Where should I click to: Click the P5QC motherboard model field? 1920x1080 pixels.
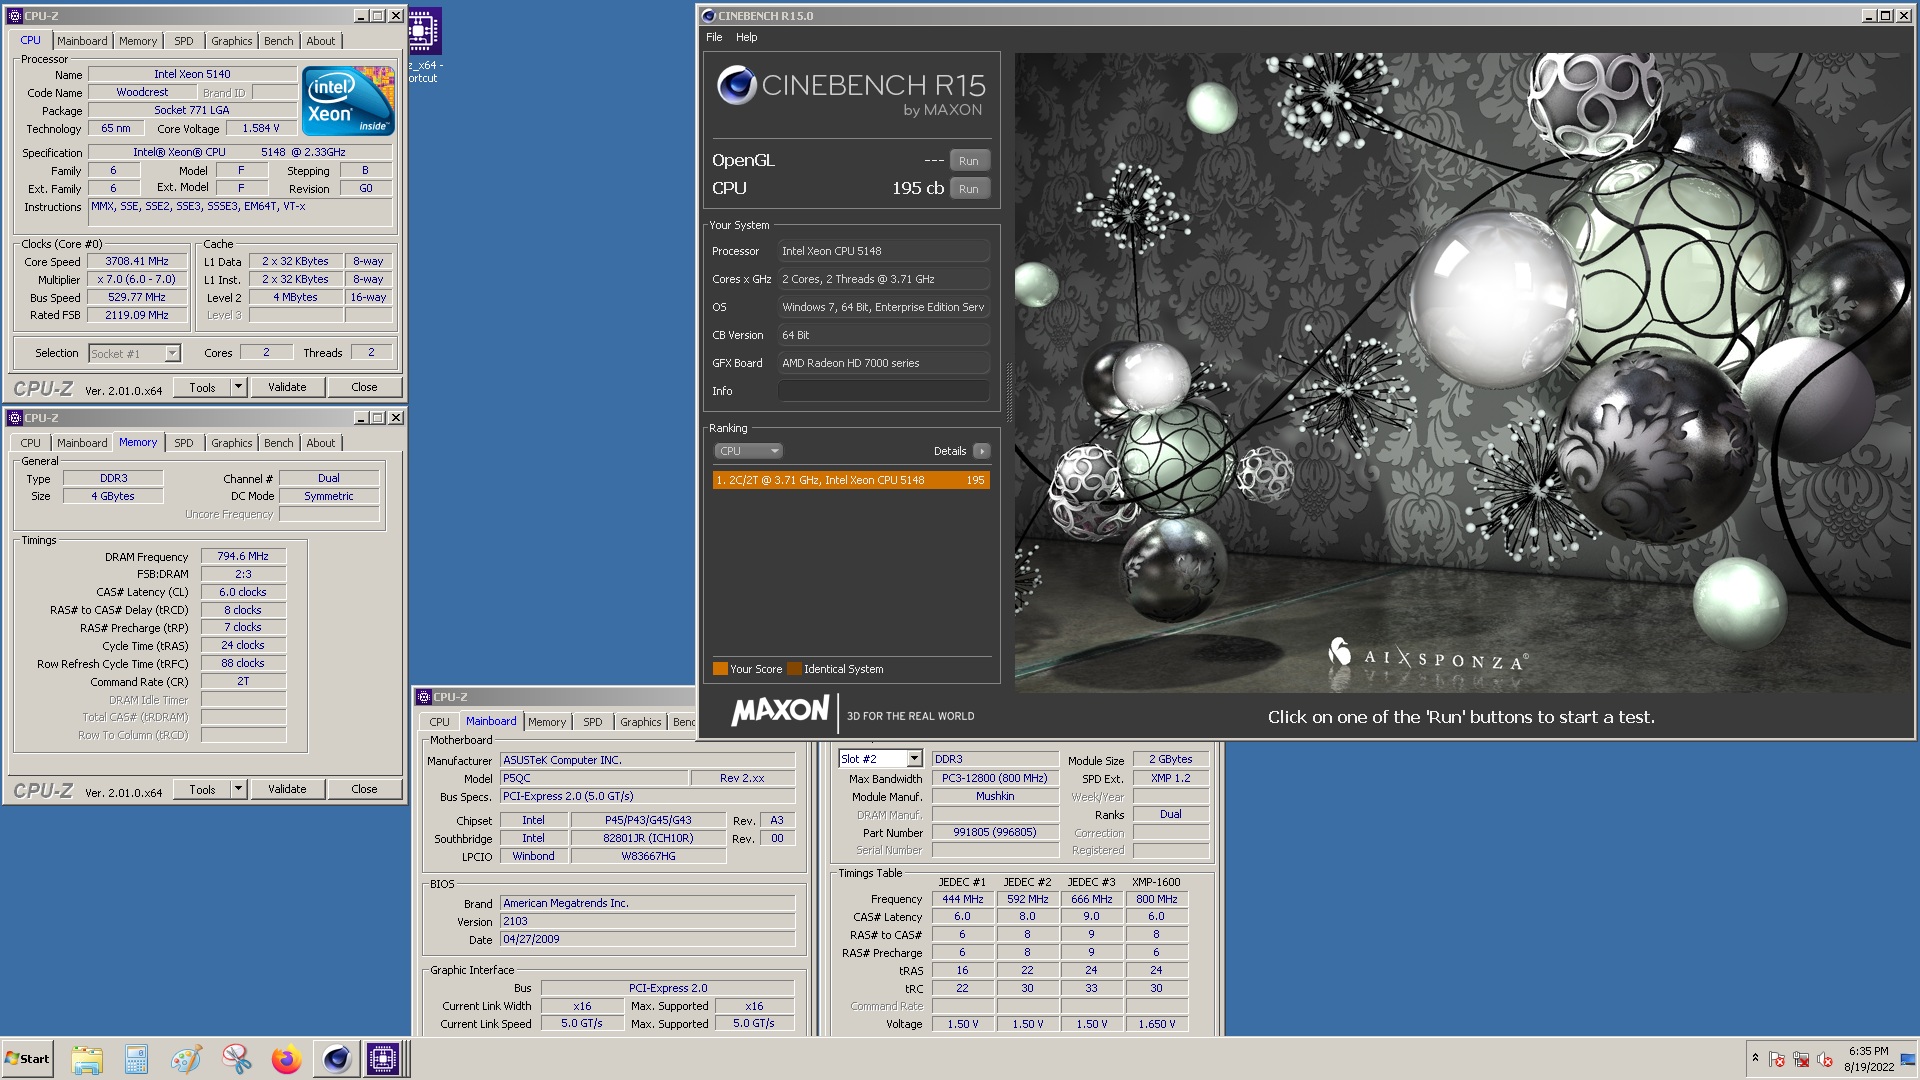pyautogui.click(x=594, y=778)
